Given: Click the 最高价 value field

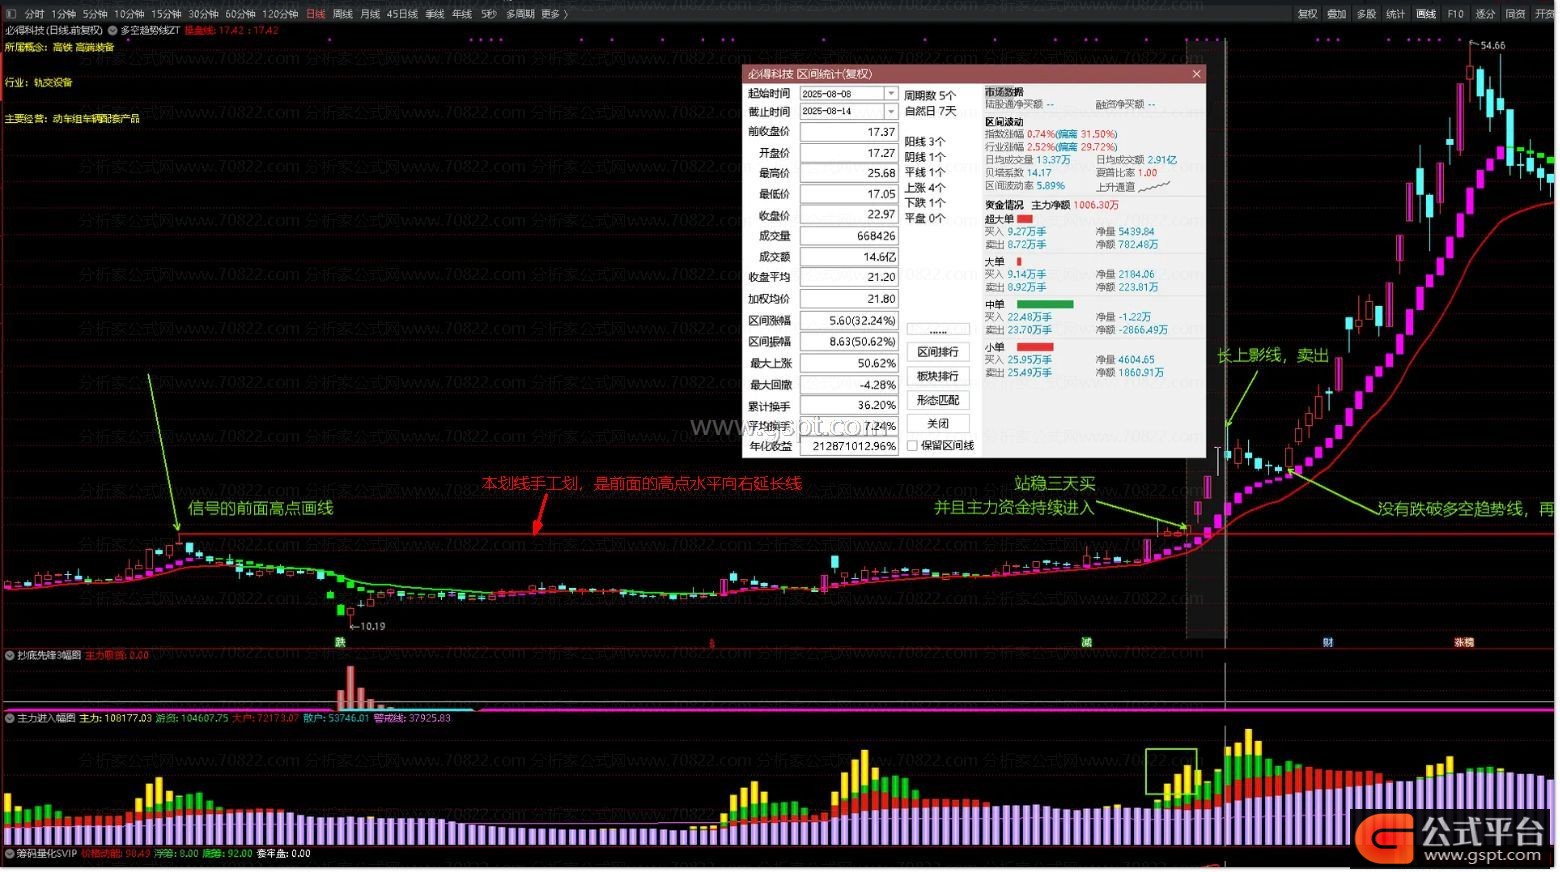Looking at the screenshot, I should [848, 174].
